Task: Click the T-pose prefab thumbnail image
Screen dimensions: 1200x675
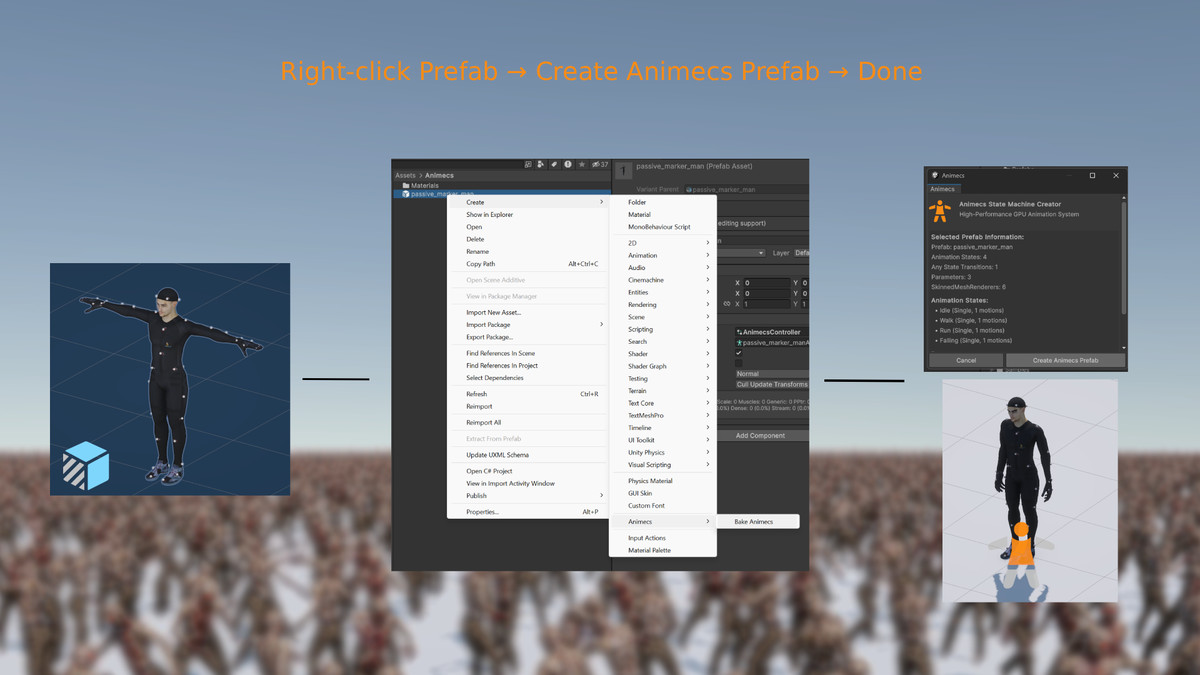Action: point(170,379)
